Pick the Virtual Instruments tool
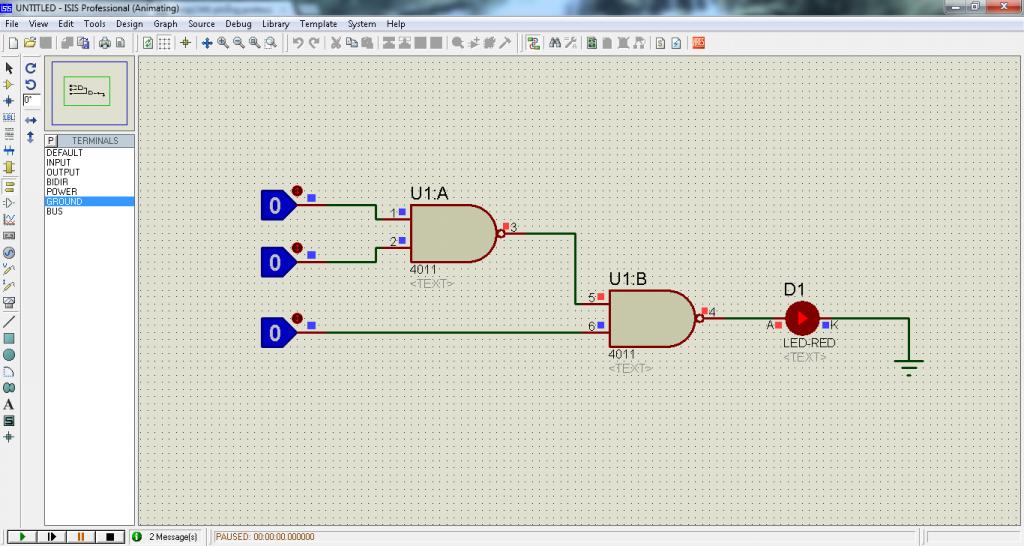Screen dimensions: 1024x546 coord(8,302)
